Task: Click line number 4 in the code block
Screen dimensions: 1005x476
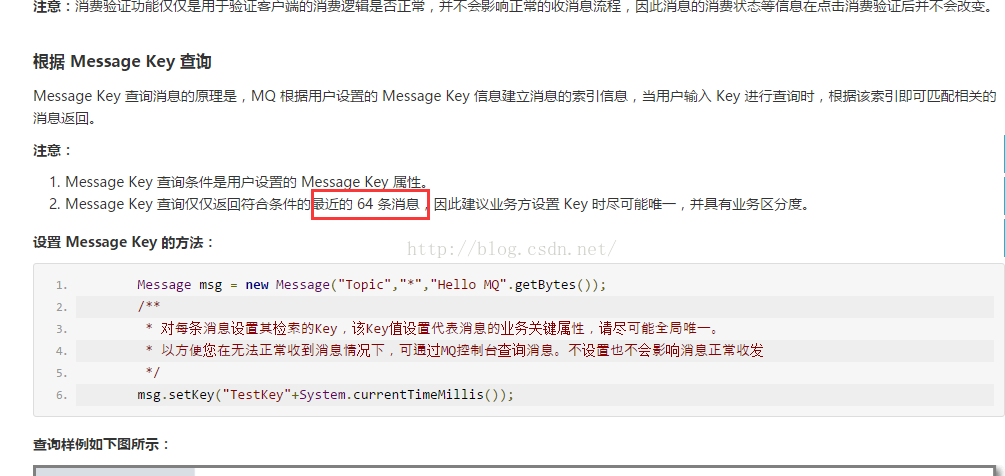Action: coord(62,351)
